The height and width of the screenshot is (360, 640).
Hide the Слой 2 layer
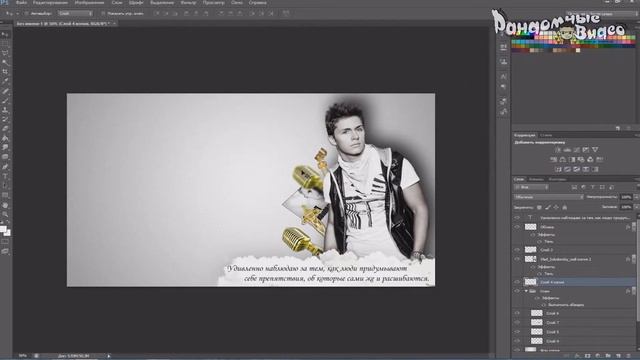click(517, 249)
